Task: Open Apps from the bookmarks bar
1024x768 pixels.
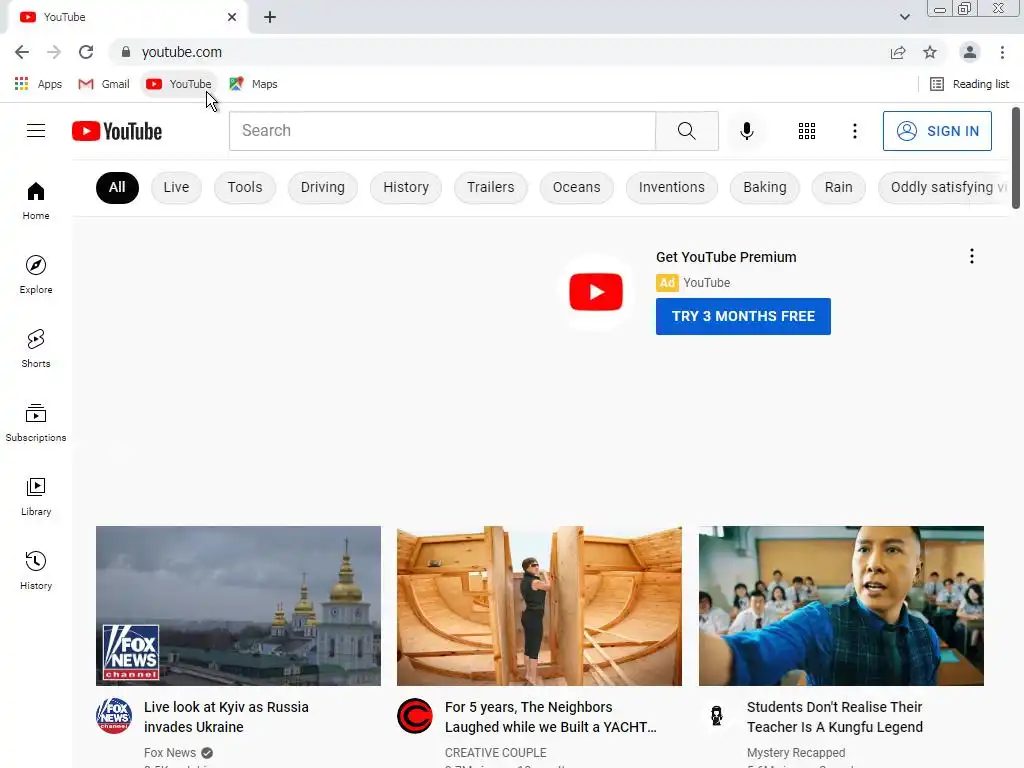Action: [38, 84]
